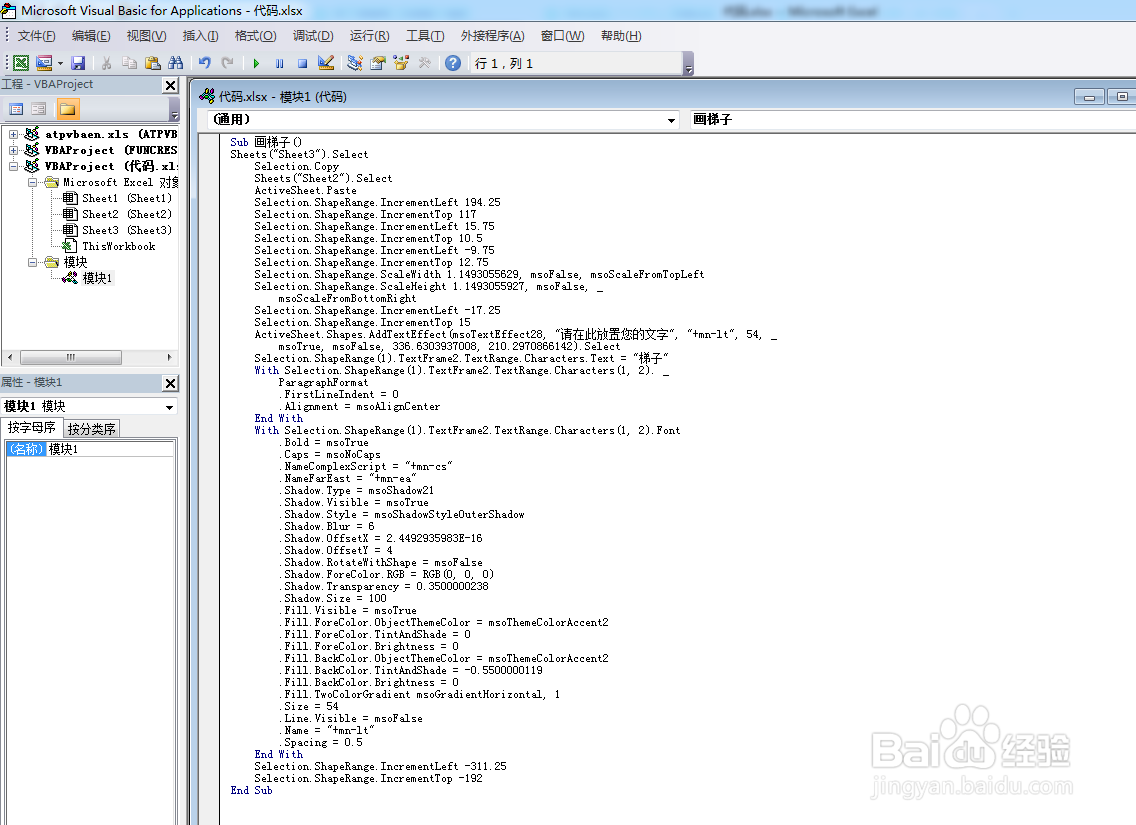
Task: Open the Insert object dropdown arrow
Action: 60,64
